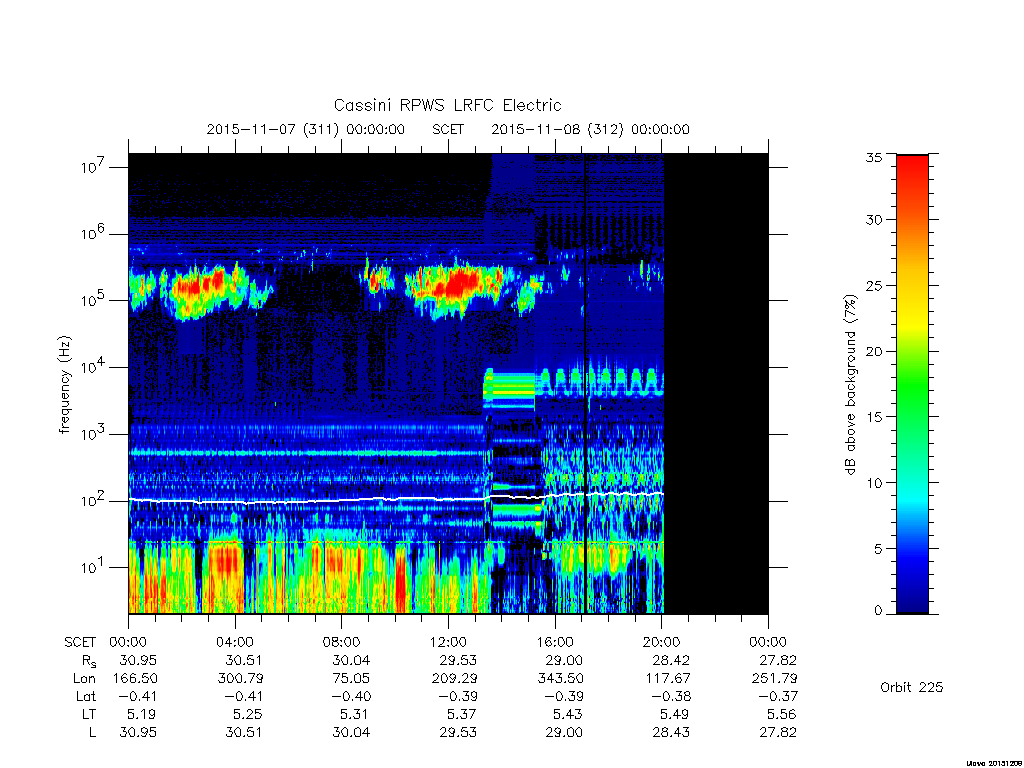1024x768 pixels.
Task: Click the Rs row value 29.00
Action: pos(564,660)
